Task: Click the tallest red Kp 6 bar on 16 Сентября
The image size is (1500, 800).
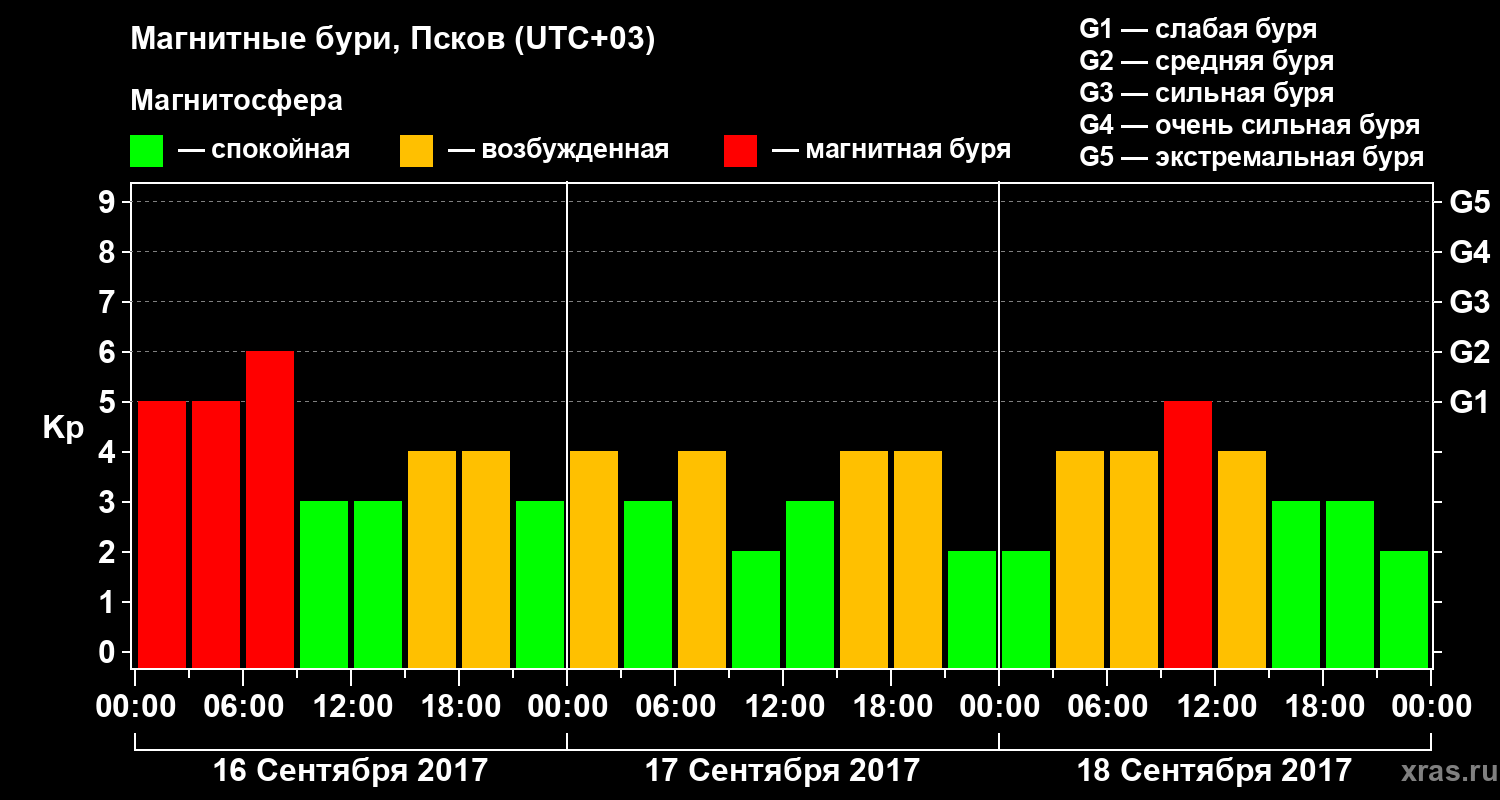Action: (x=270, y=510)
